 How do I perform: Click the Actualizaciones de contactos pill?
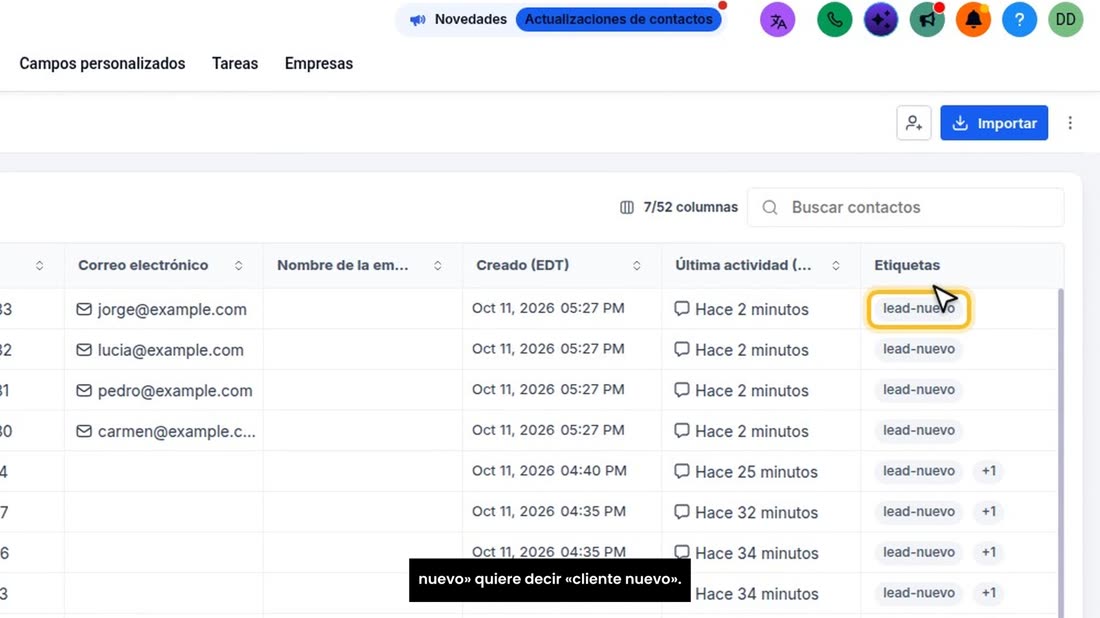pos(619,20)
